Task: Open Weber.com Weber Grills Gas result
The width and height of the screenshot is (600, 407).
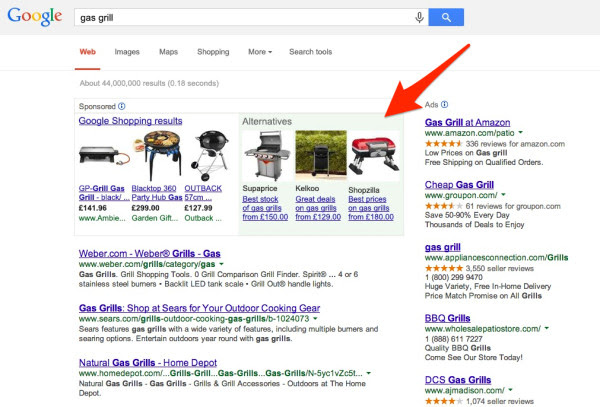Action: pos(150,254)
